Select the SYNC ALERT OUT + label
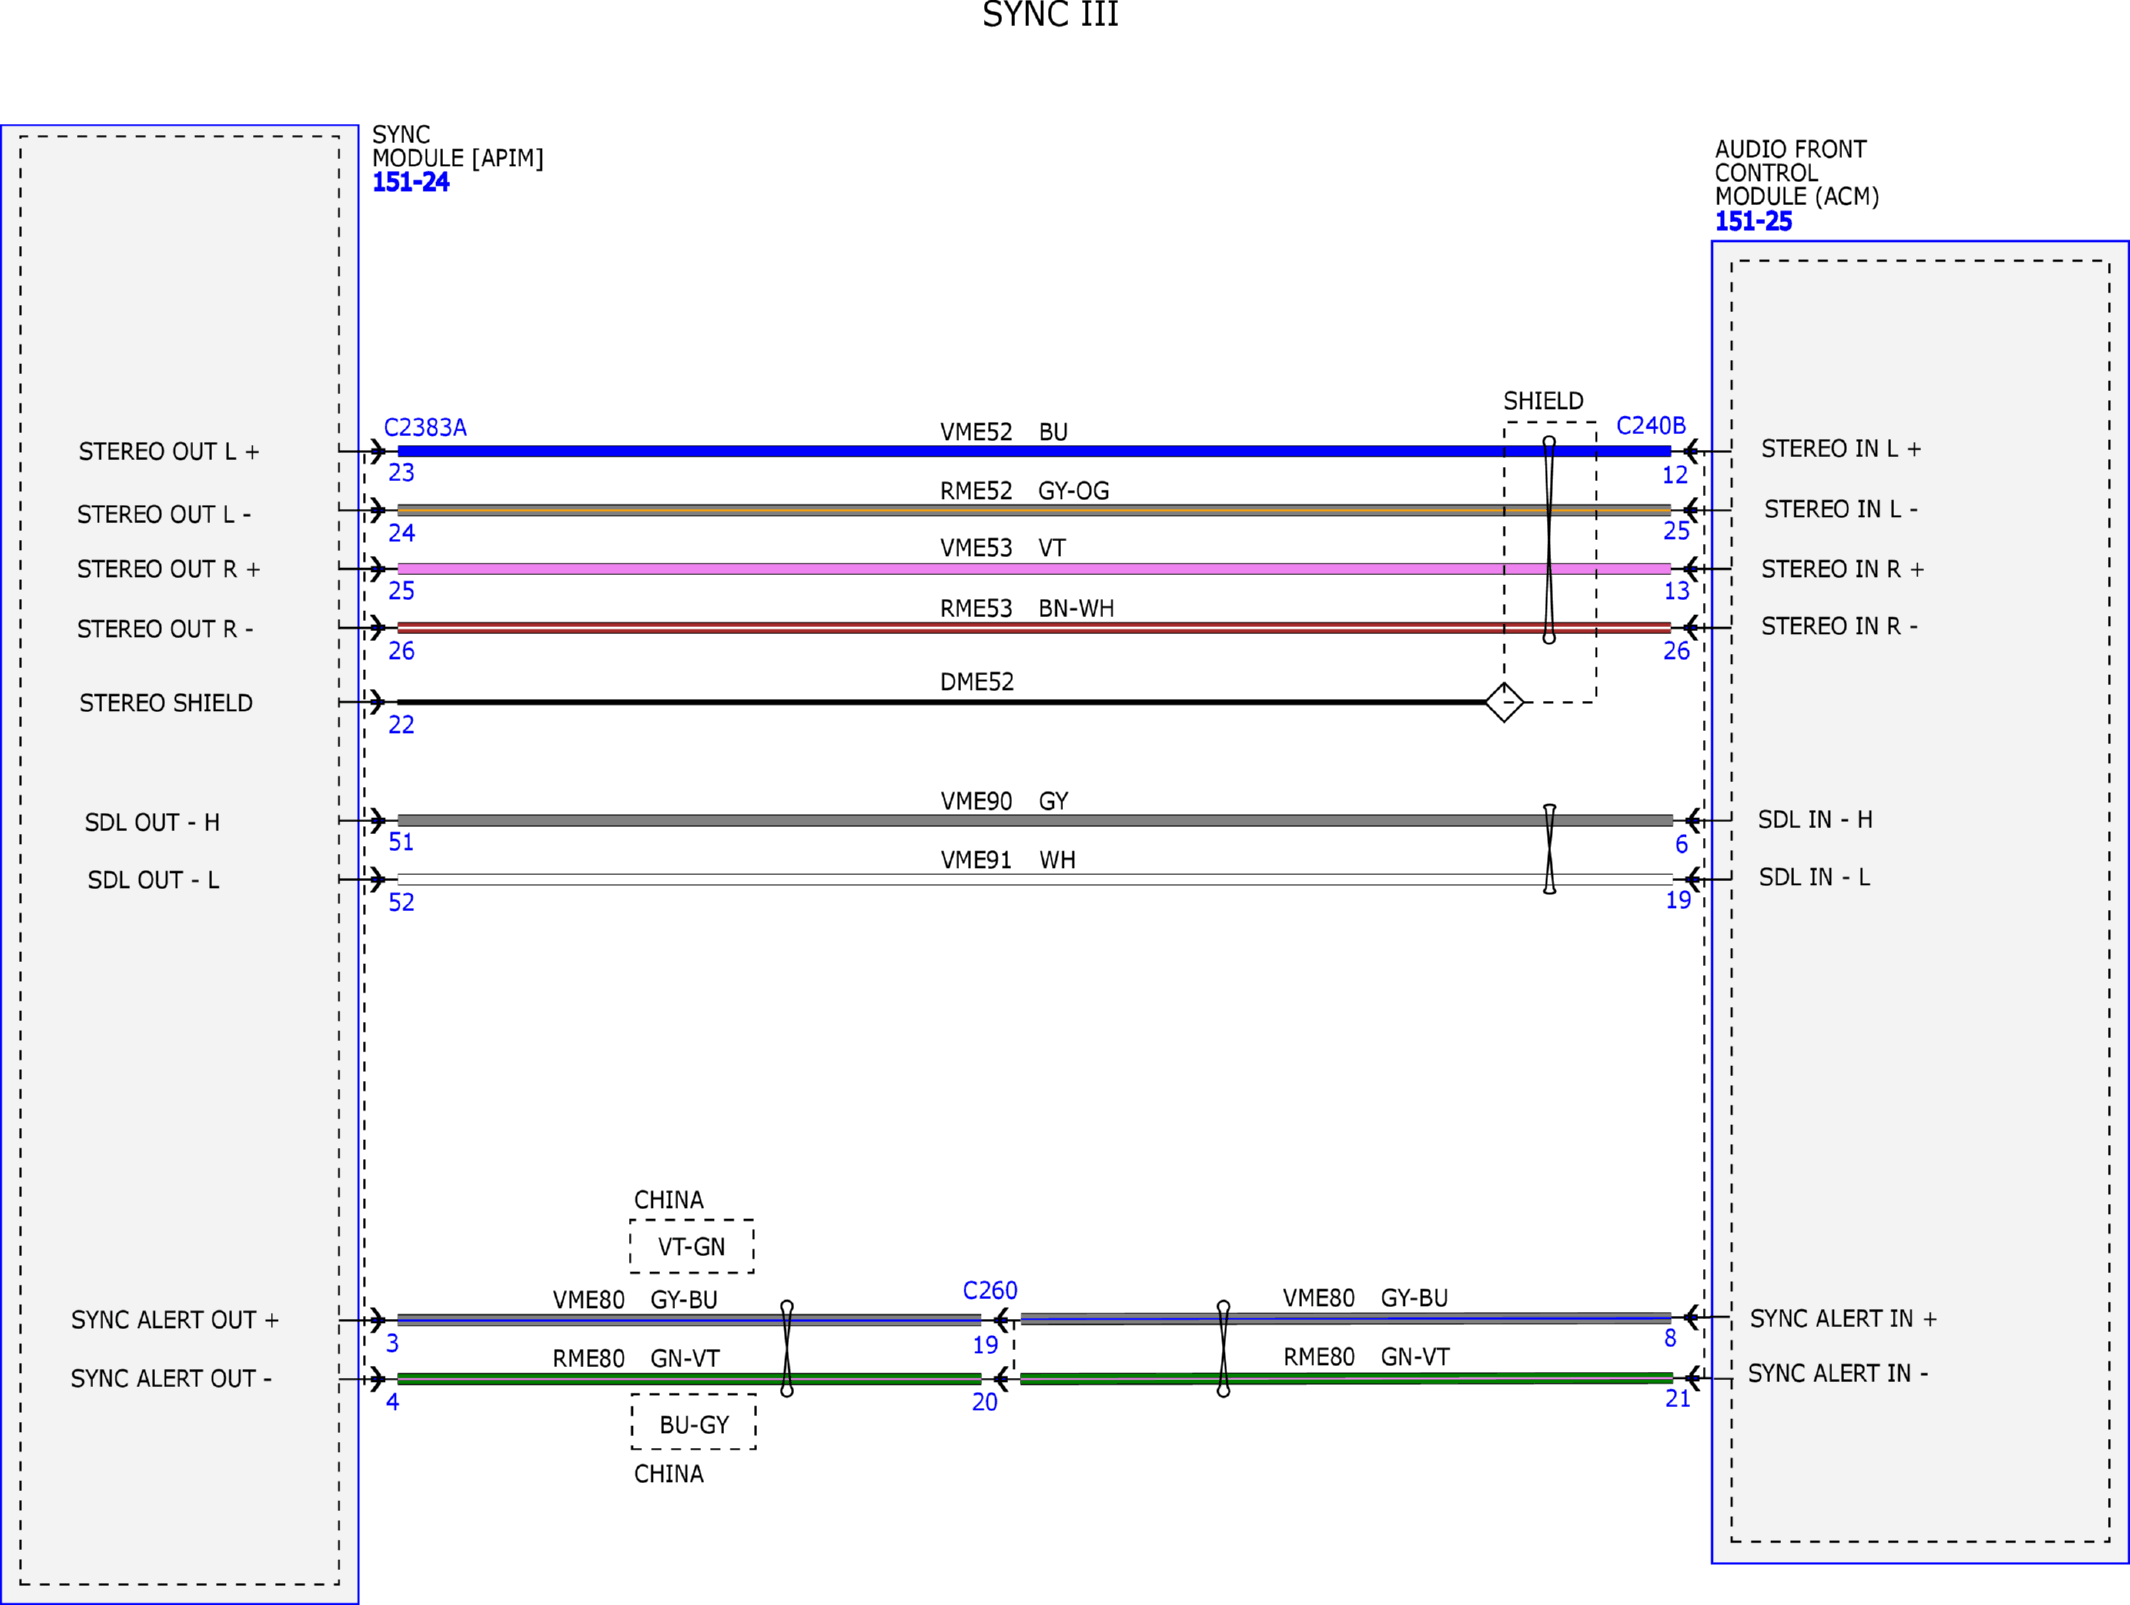This screenshot has width=2130, height=1605. 175,1320
